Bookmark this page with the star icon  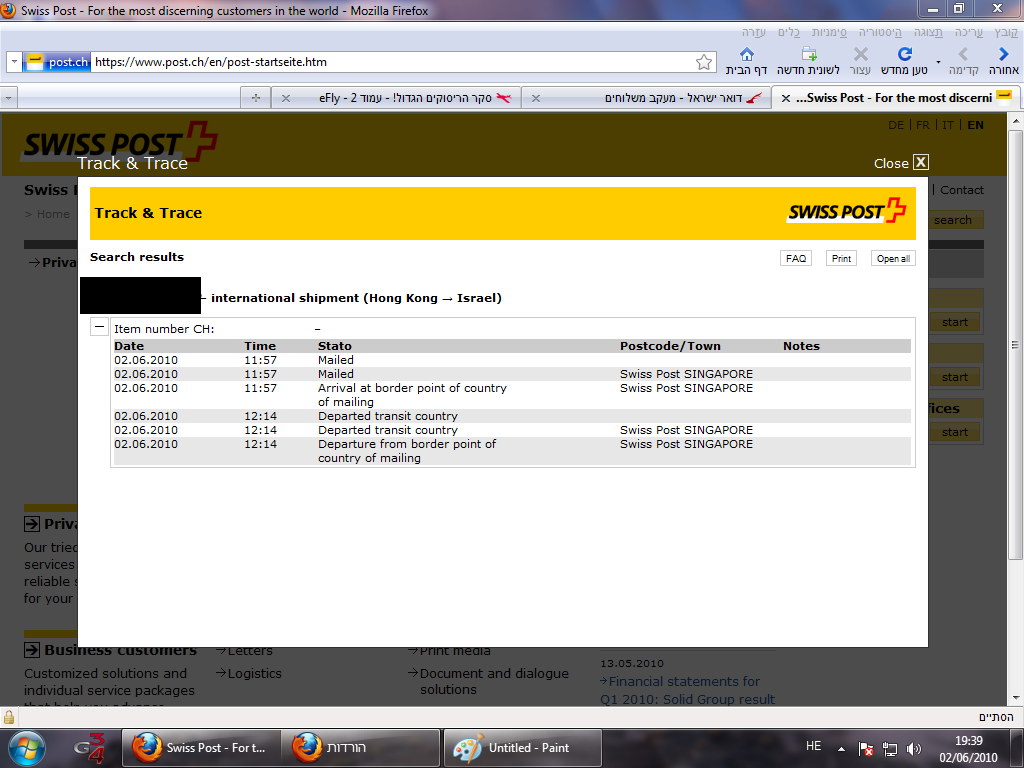tap(704, 62)
